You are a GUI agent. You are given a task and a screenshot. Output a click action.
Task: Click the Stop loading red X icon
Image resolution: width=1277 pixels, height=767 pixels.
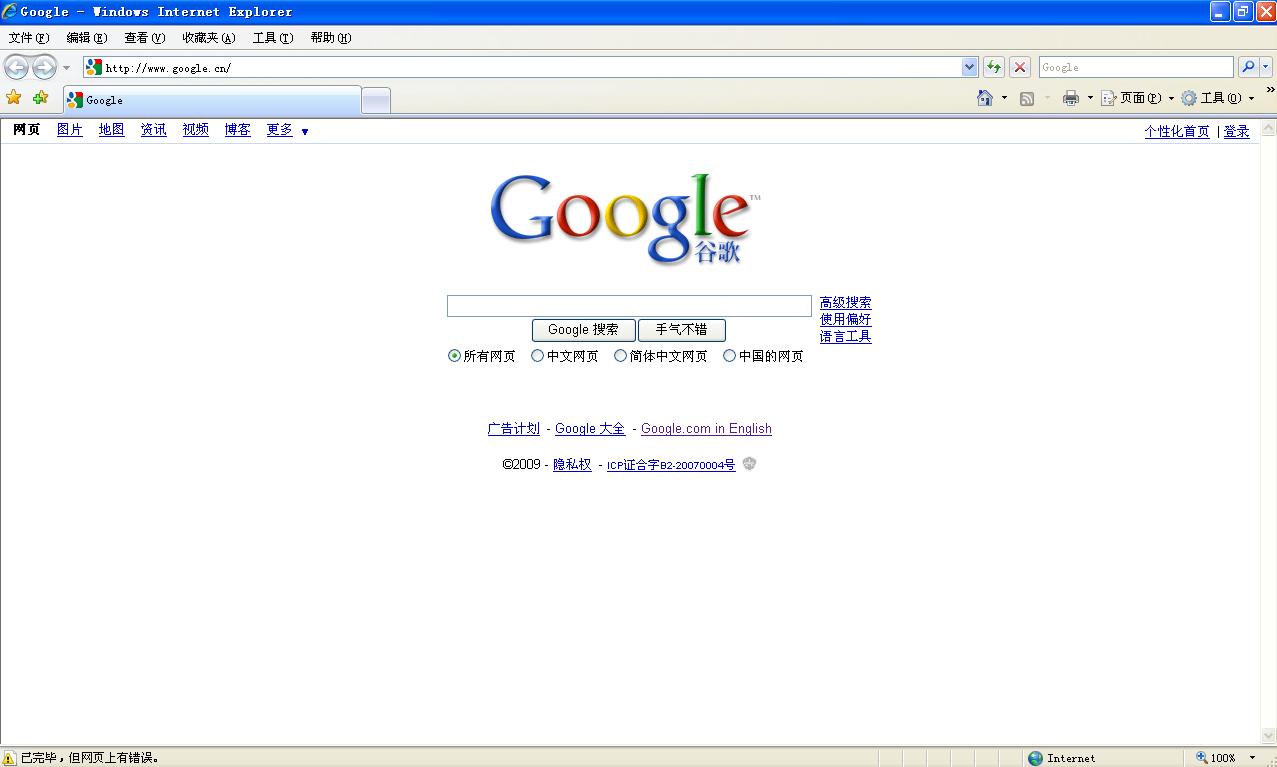1020,67
